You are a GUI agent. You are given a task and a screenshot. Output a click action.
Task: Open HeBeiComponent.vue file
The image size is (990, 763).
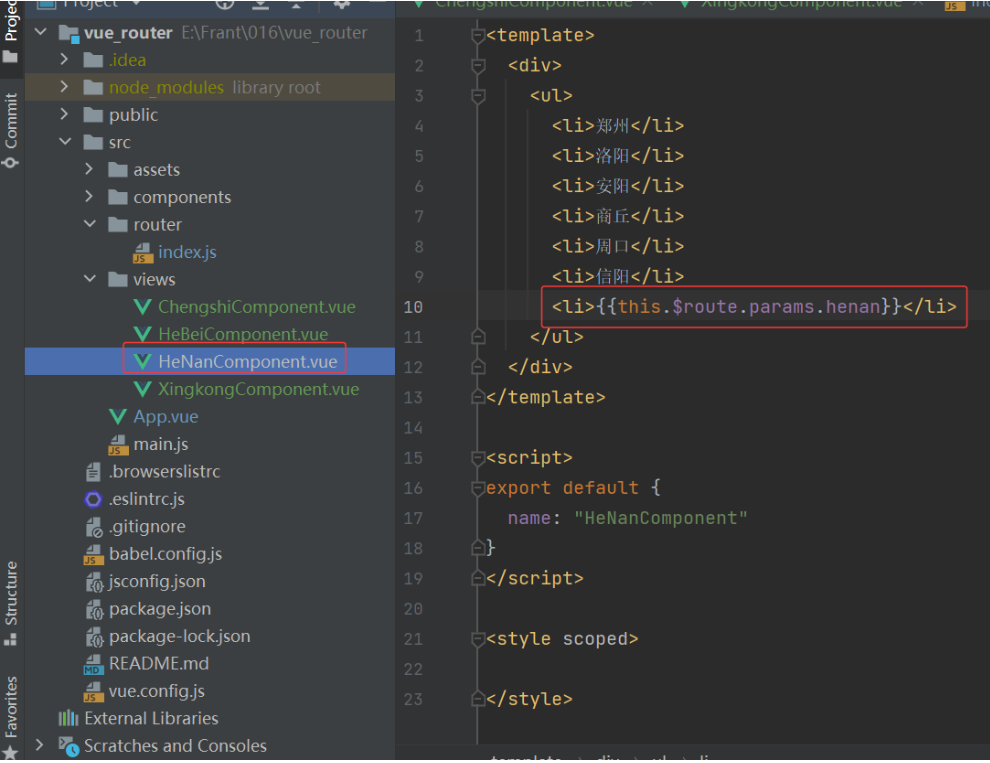tap(243, 334)
